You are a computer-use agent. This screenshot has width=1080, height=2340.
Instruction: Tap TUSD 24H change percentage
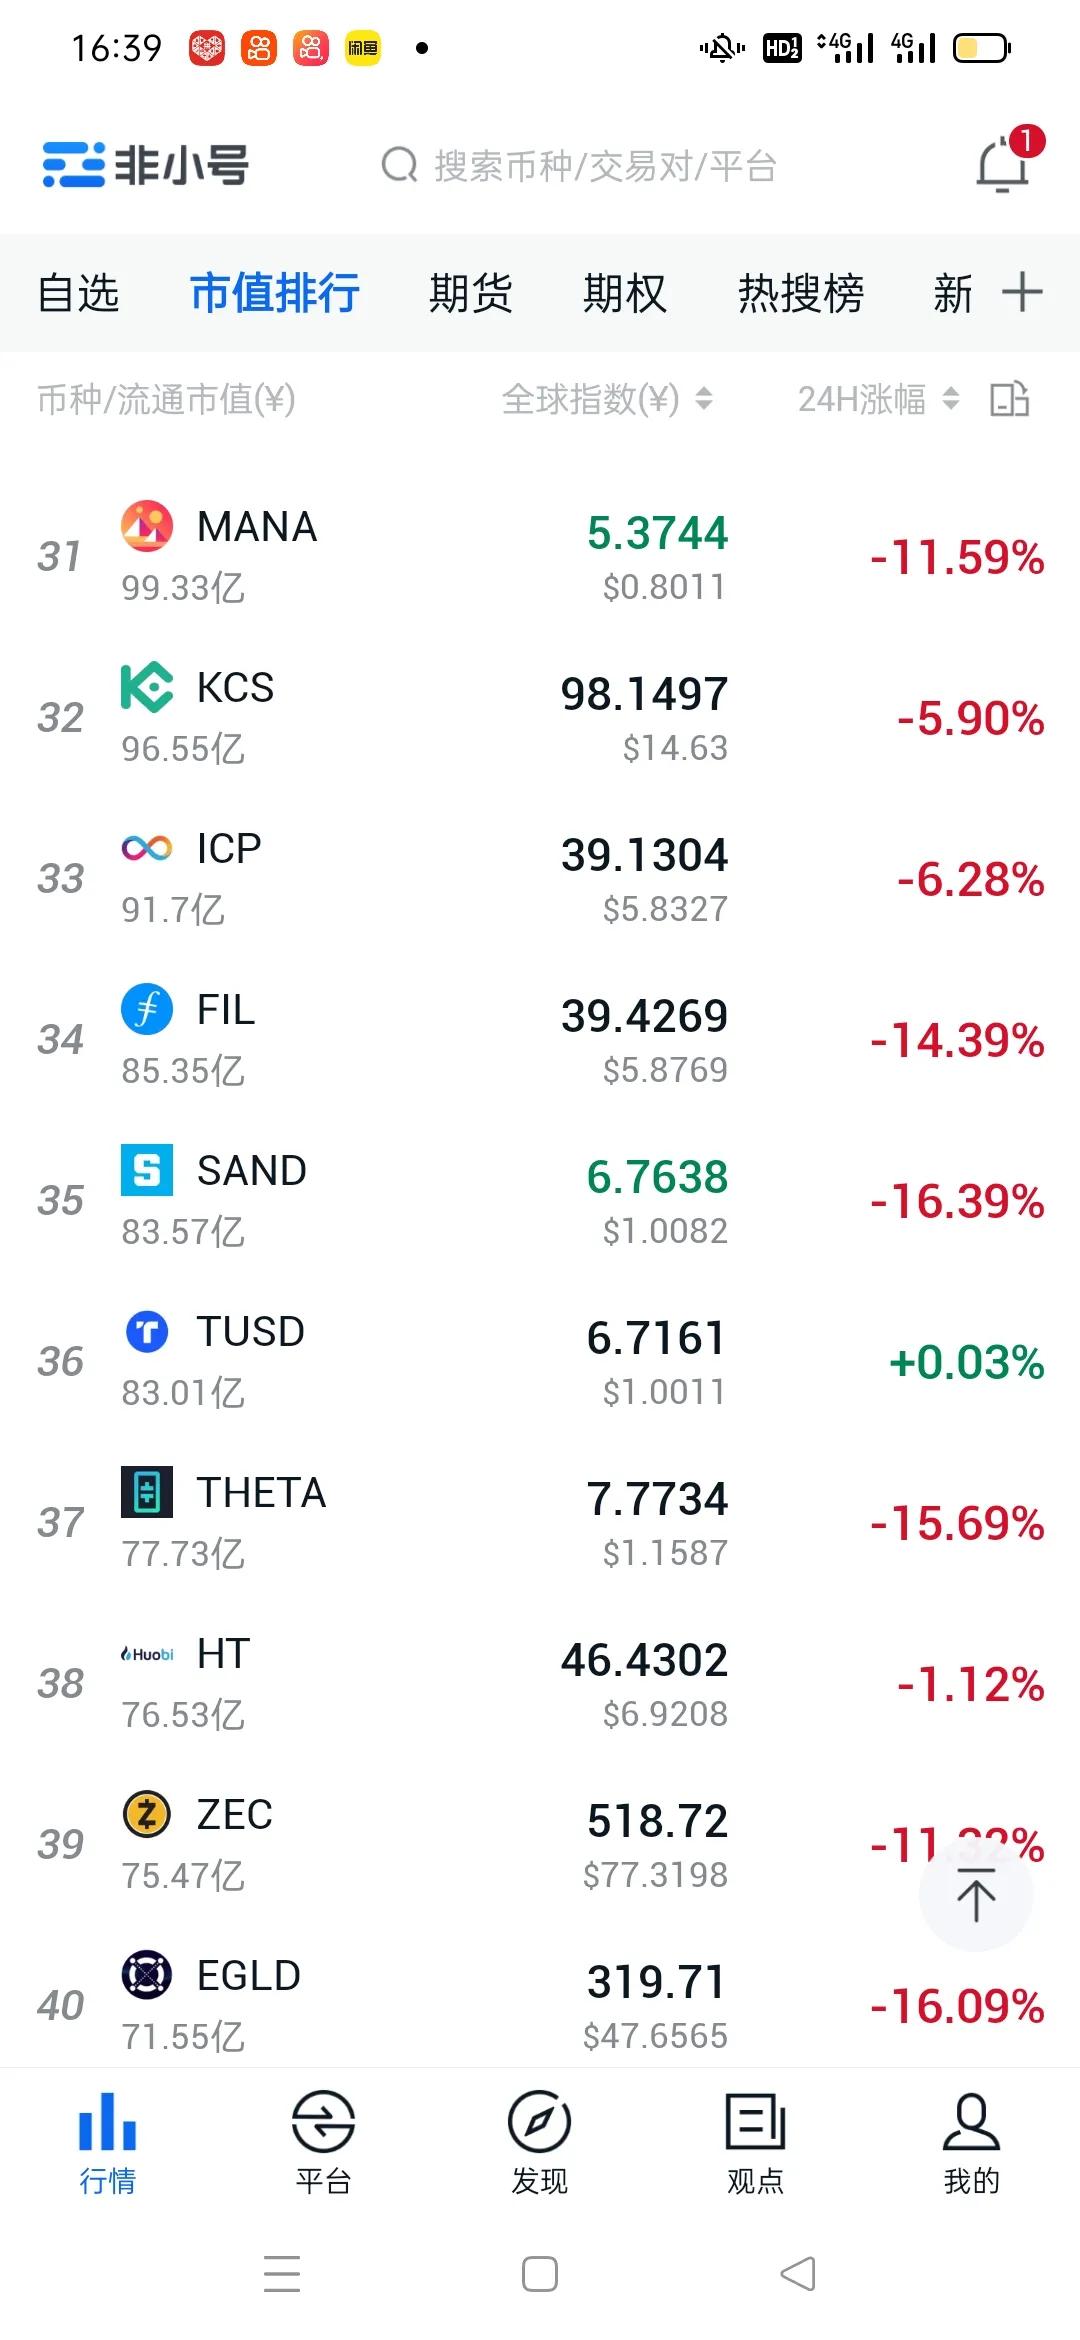pyautogui.click(x=966, y=1362)
